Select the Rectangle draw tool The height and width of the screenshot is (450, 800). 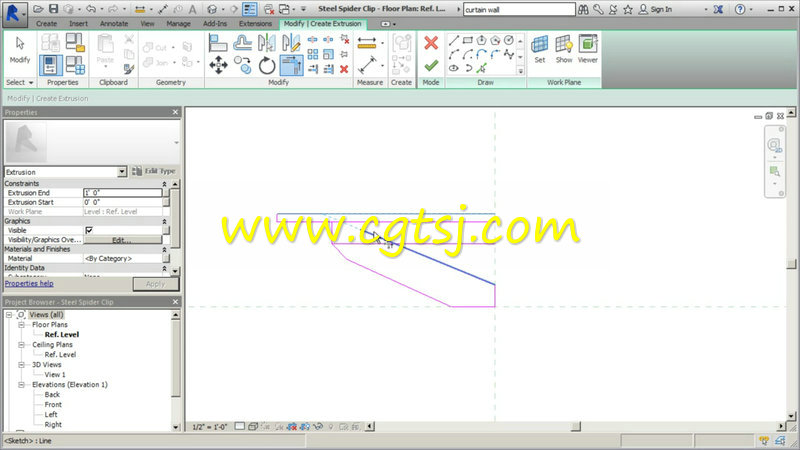[467, 40]
